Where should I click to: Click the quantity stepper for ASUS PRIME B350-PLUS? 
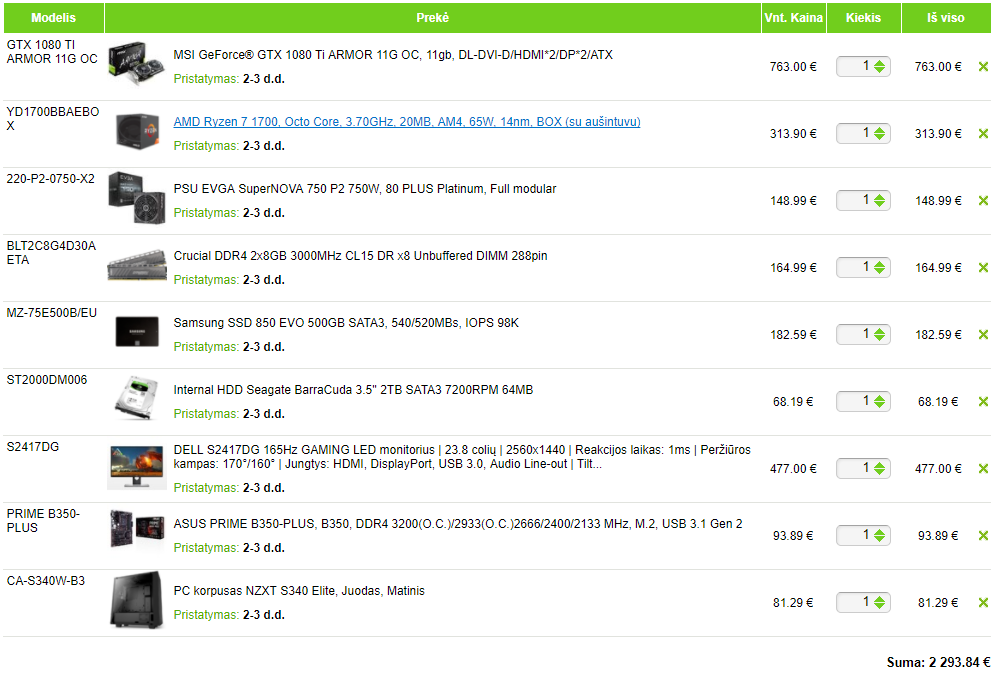pos(879,535)
